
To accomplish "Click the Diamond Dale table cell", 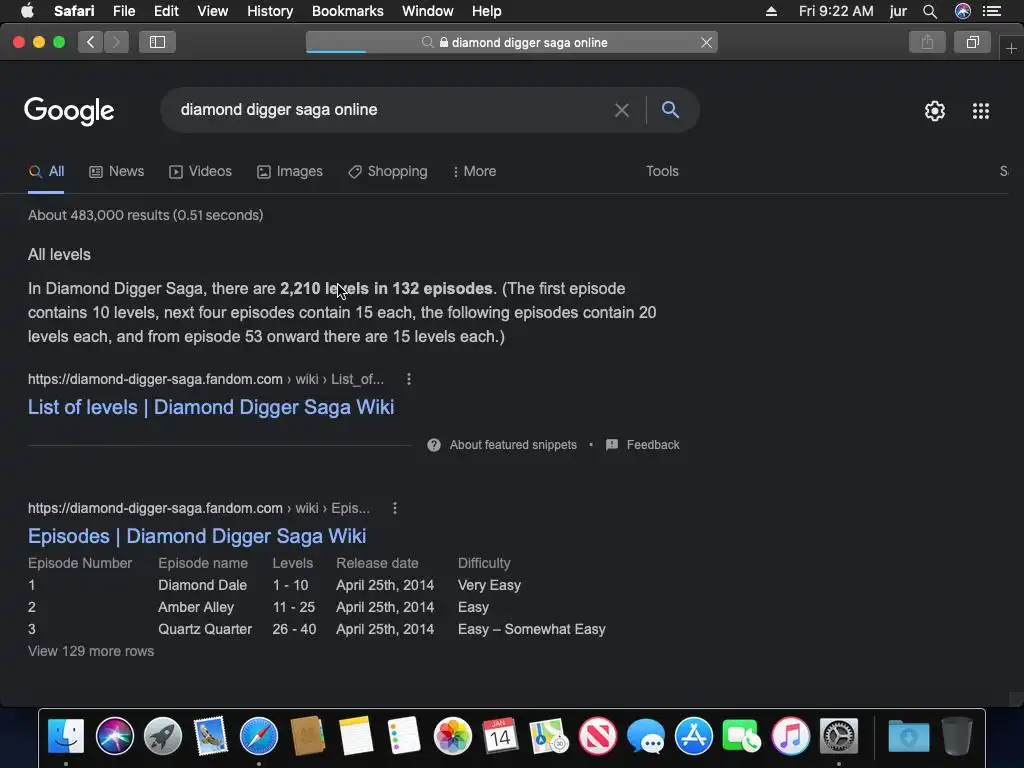I will tap(202, 585).
